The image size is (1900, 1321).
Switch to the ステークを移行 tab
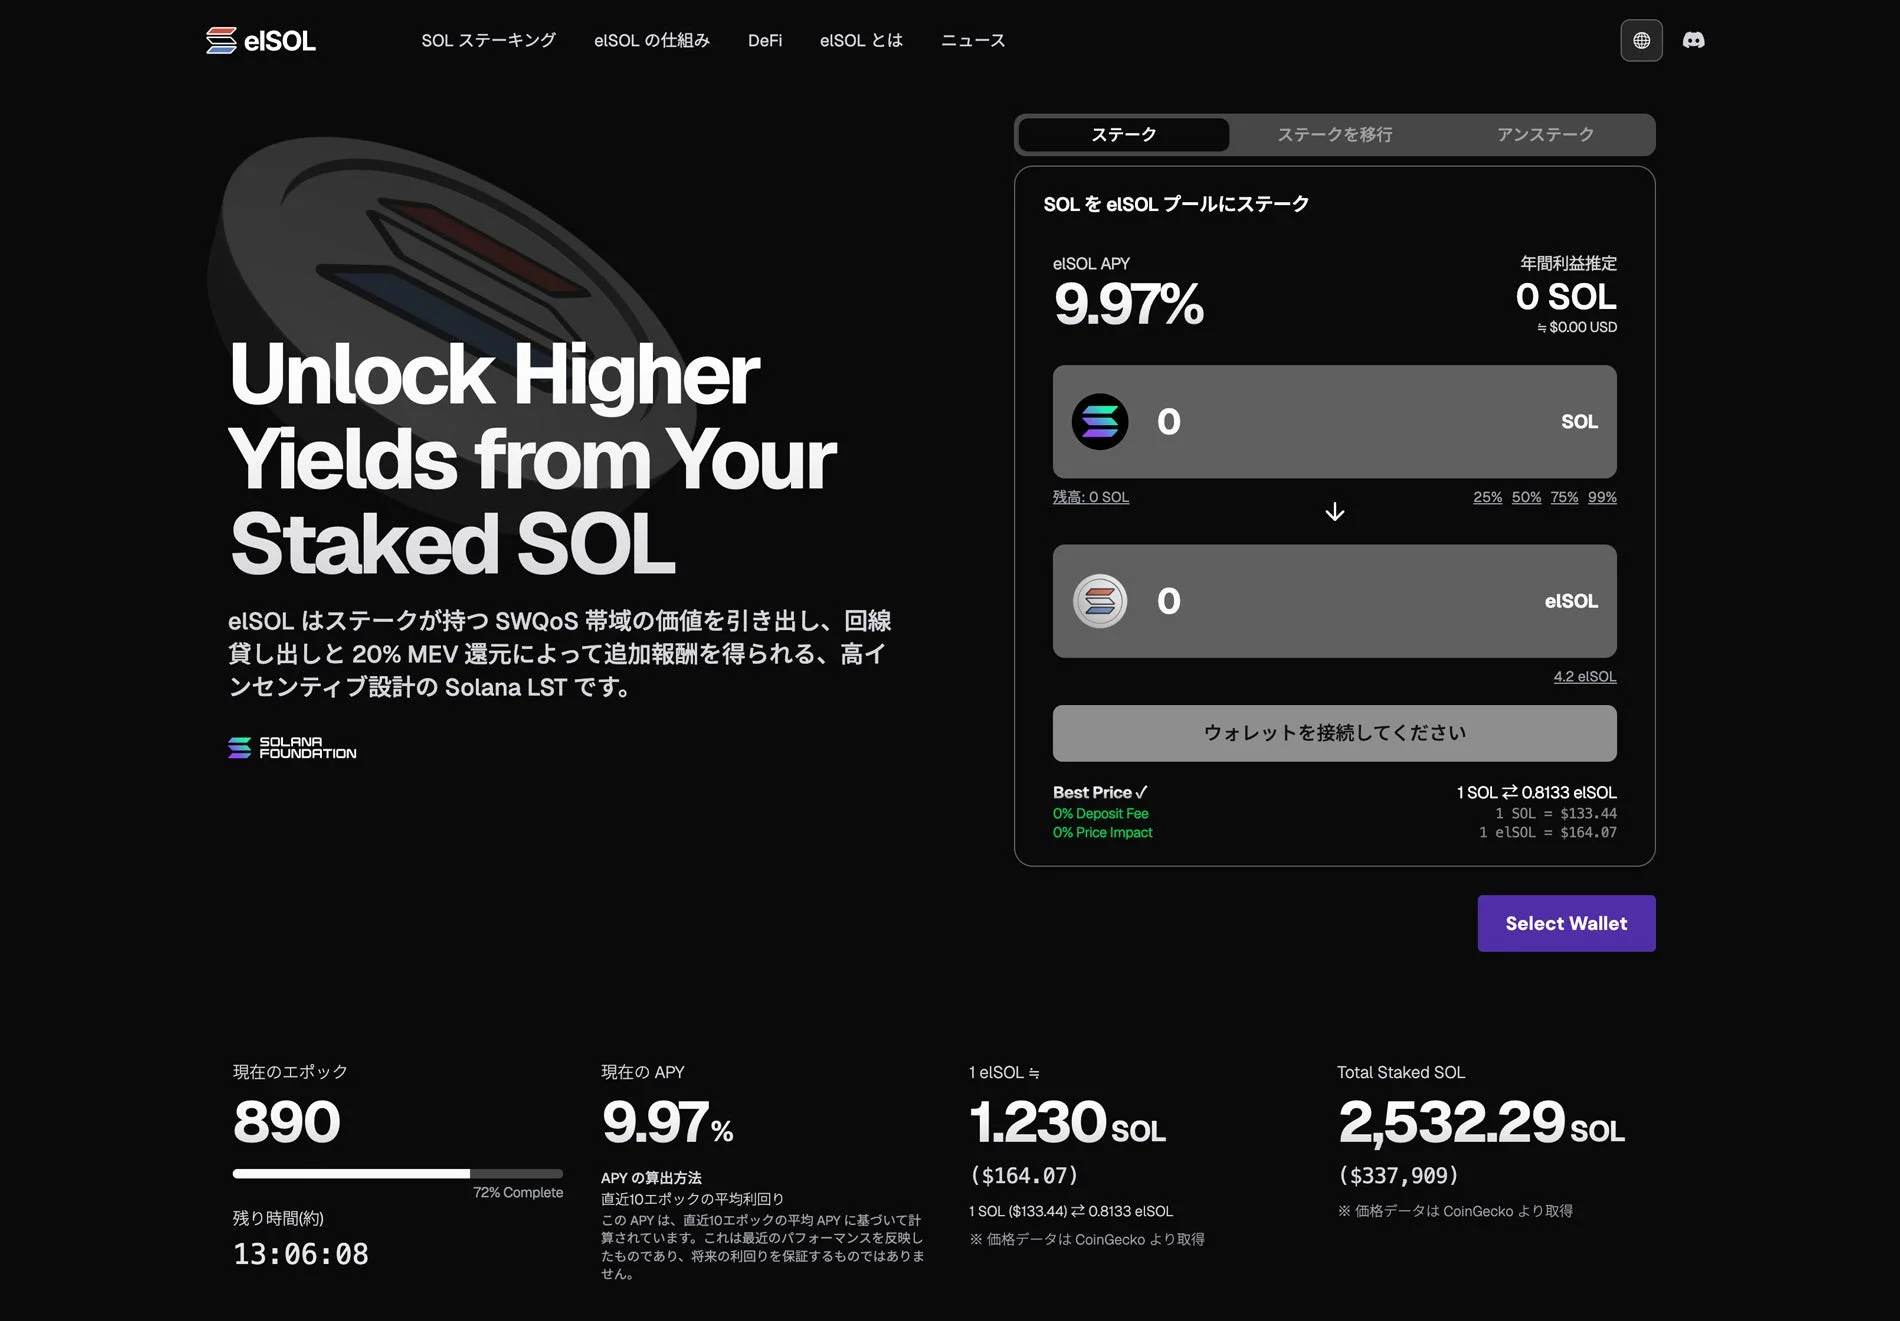point(1334,134)
